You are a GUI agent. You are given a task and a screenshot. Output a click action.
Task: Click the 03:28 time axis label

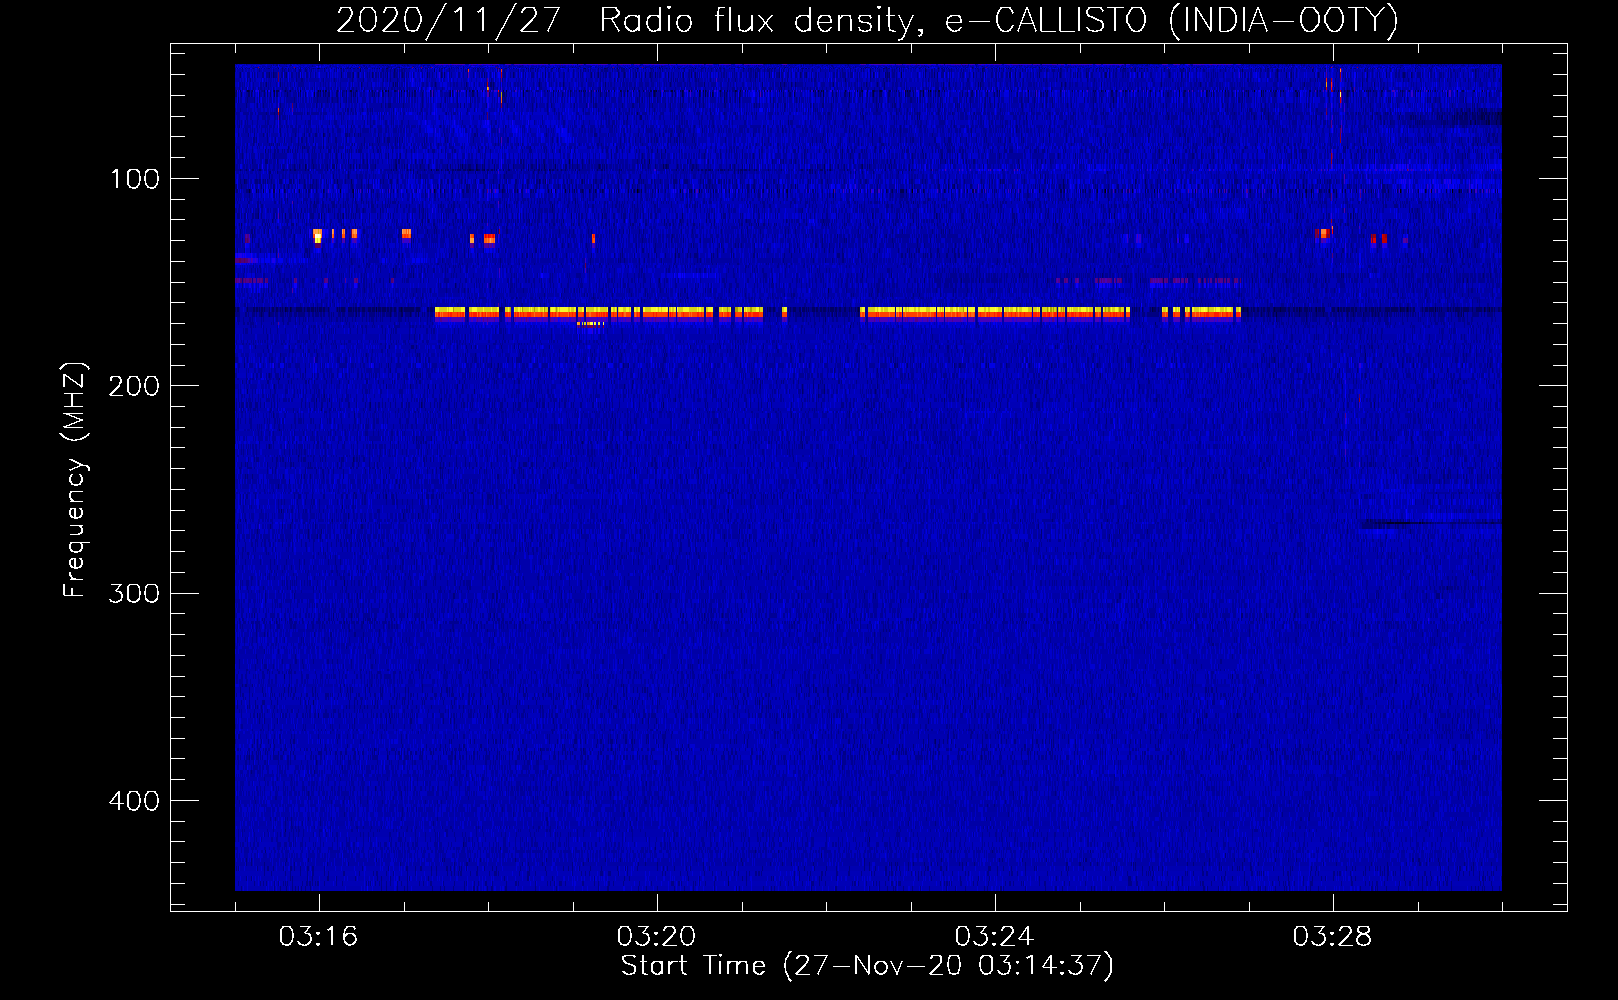[1332, 936]
